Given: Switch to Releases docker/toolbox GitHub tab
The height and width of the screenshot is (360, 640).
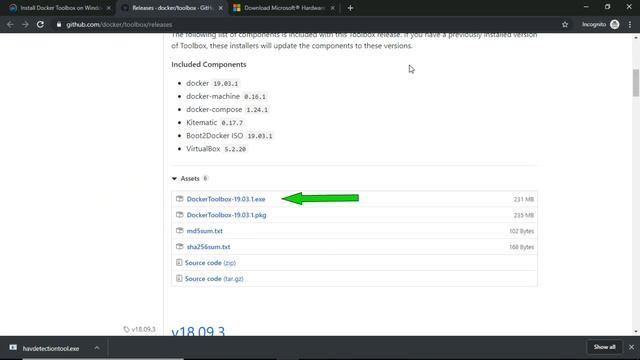Looking at the screenshot, I should click(171, 8).
